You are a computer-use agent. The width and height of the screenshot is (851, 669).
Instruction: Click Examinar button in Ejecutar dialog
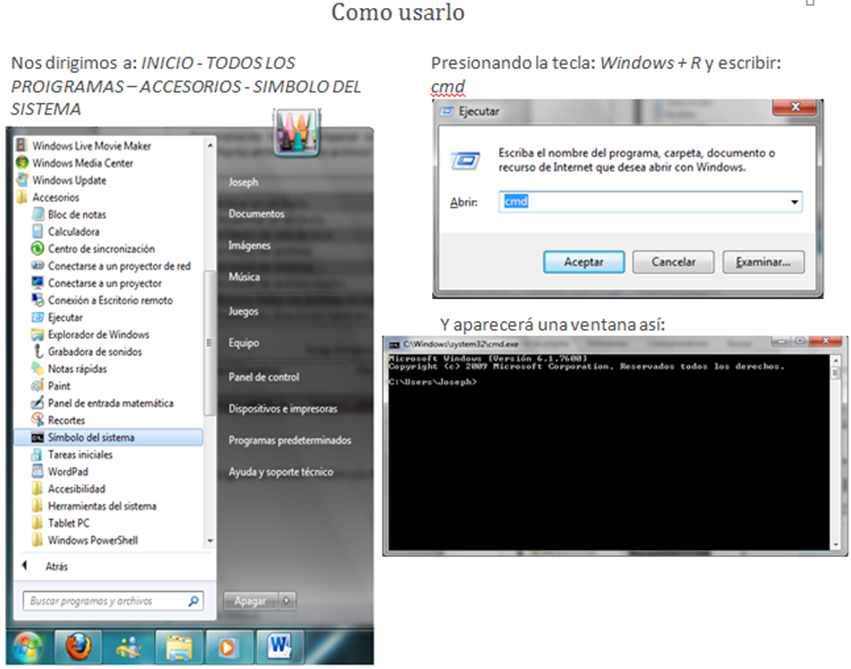tap(763, 262)
